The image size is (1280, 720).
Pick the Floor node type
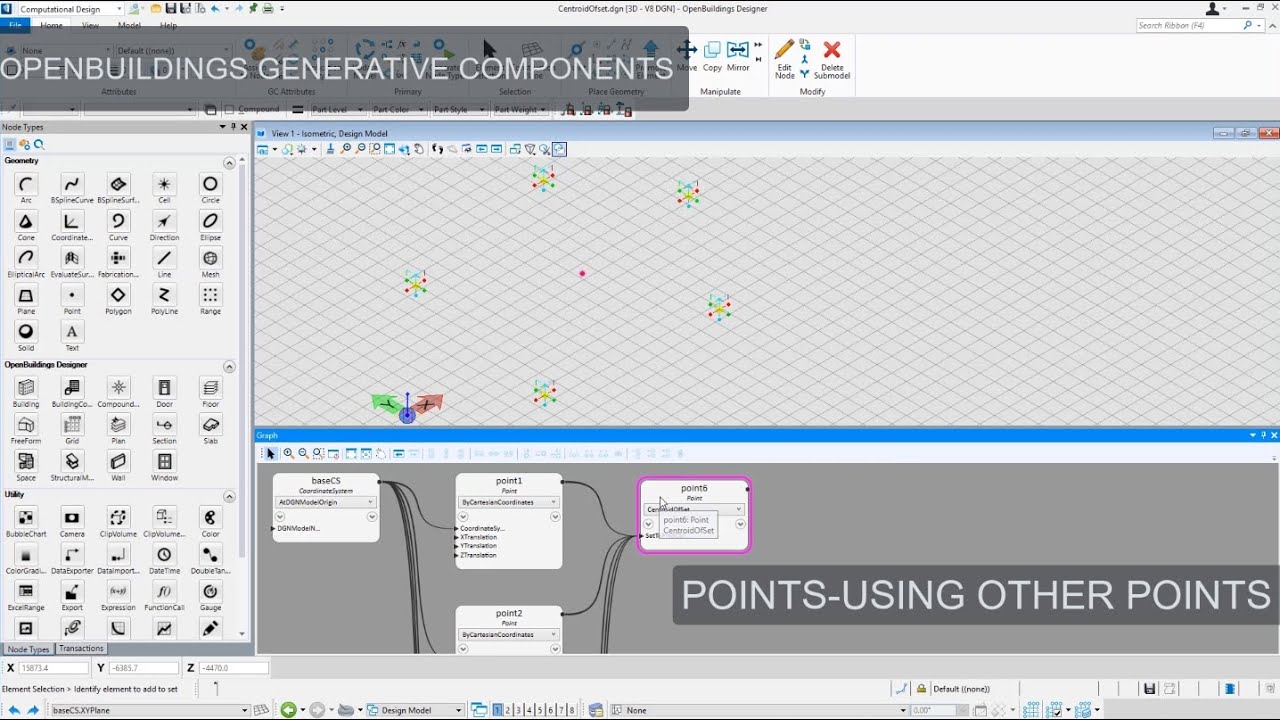click(x=210, y=392)
